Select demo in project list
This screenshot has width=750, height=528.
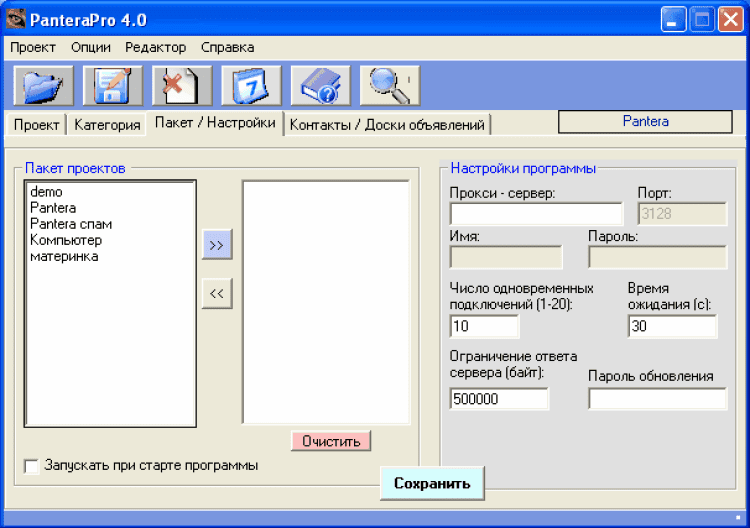pos(46,192)
